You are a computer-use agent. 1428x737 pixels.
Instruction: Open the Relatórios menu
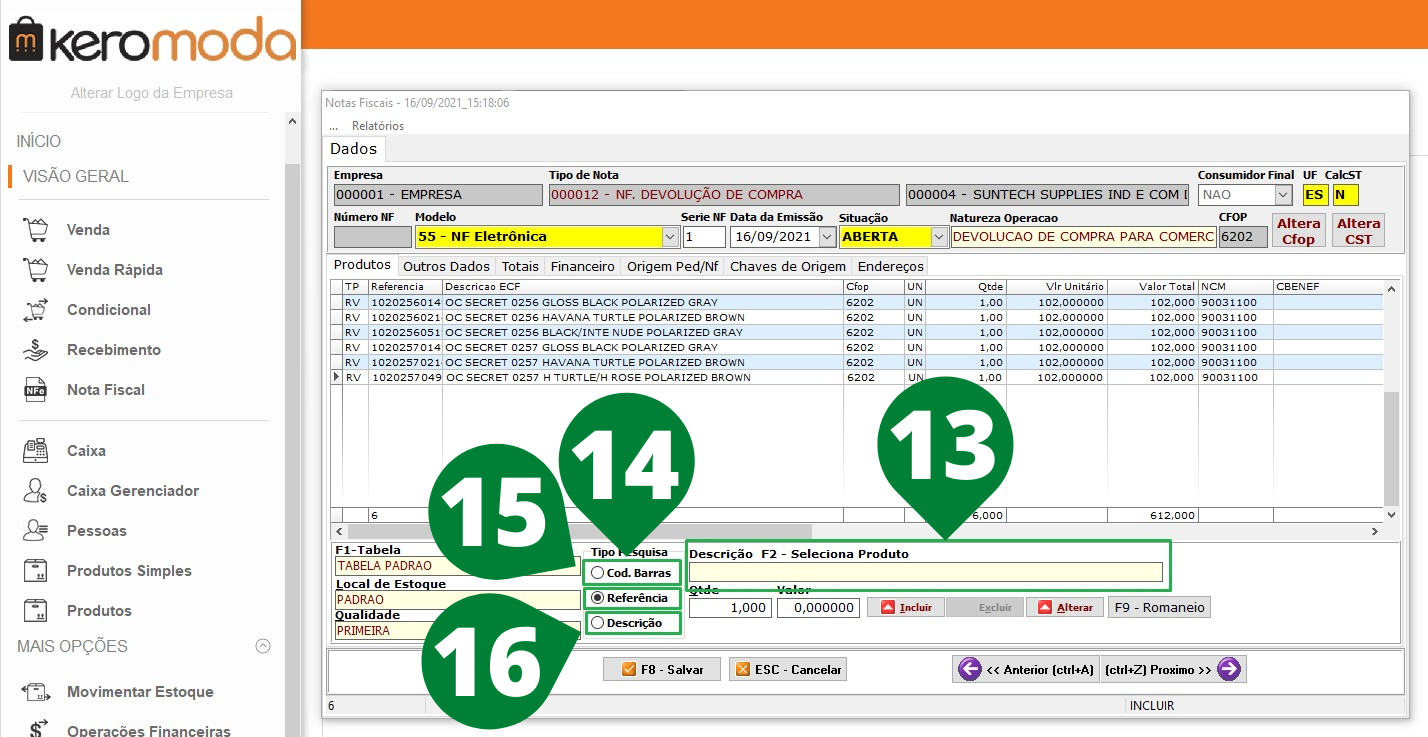coord(378,126)
